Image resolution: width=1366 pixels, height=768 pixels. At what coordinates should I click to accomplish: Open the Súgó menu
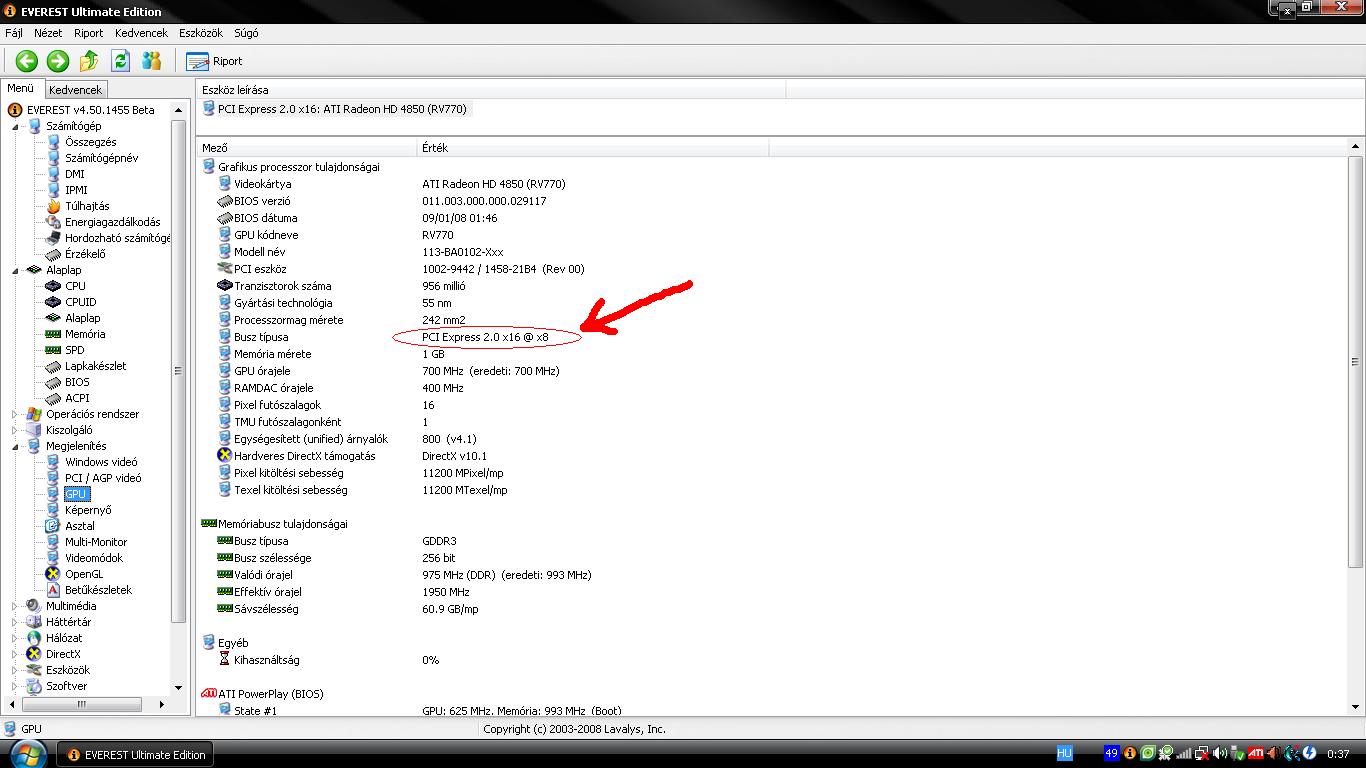click(246, 33)
